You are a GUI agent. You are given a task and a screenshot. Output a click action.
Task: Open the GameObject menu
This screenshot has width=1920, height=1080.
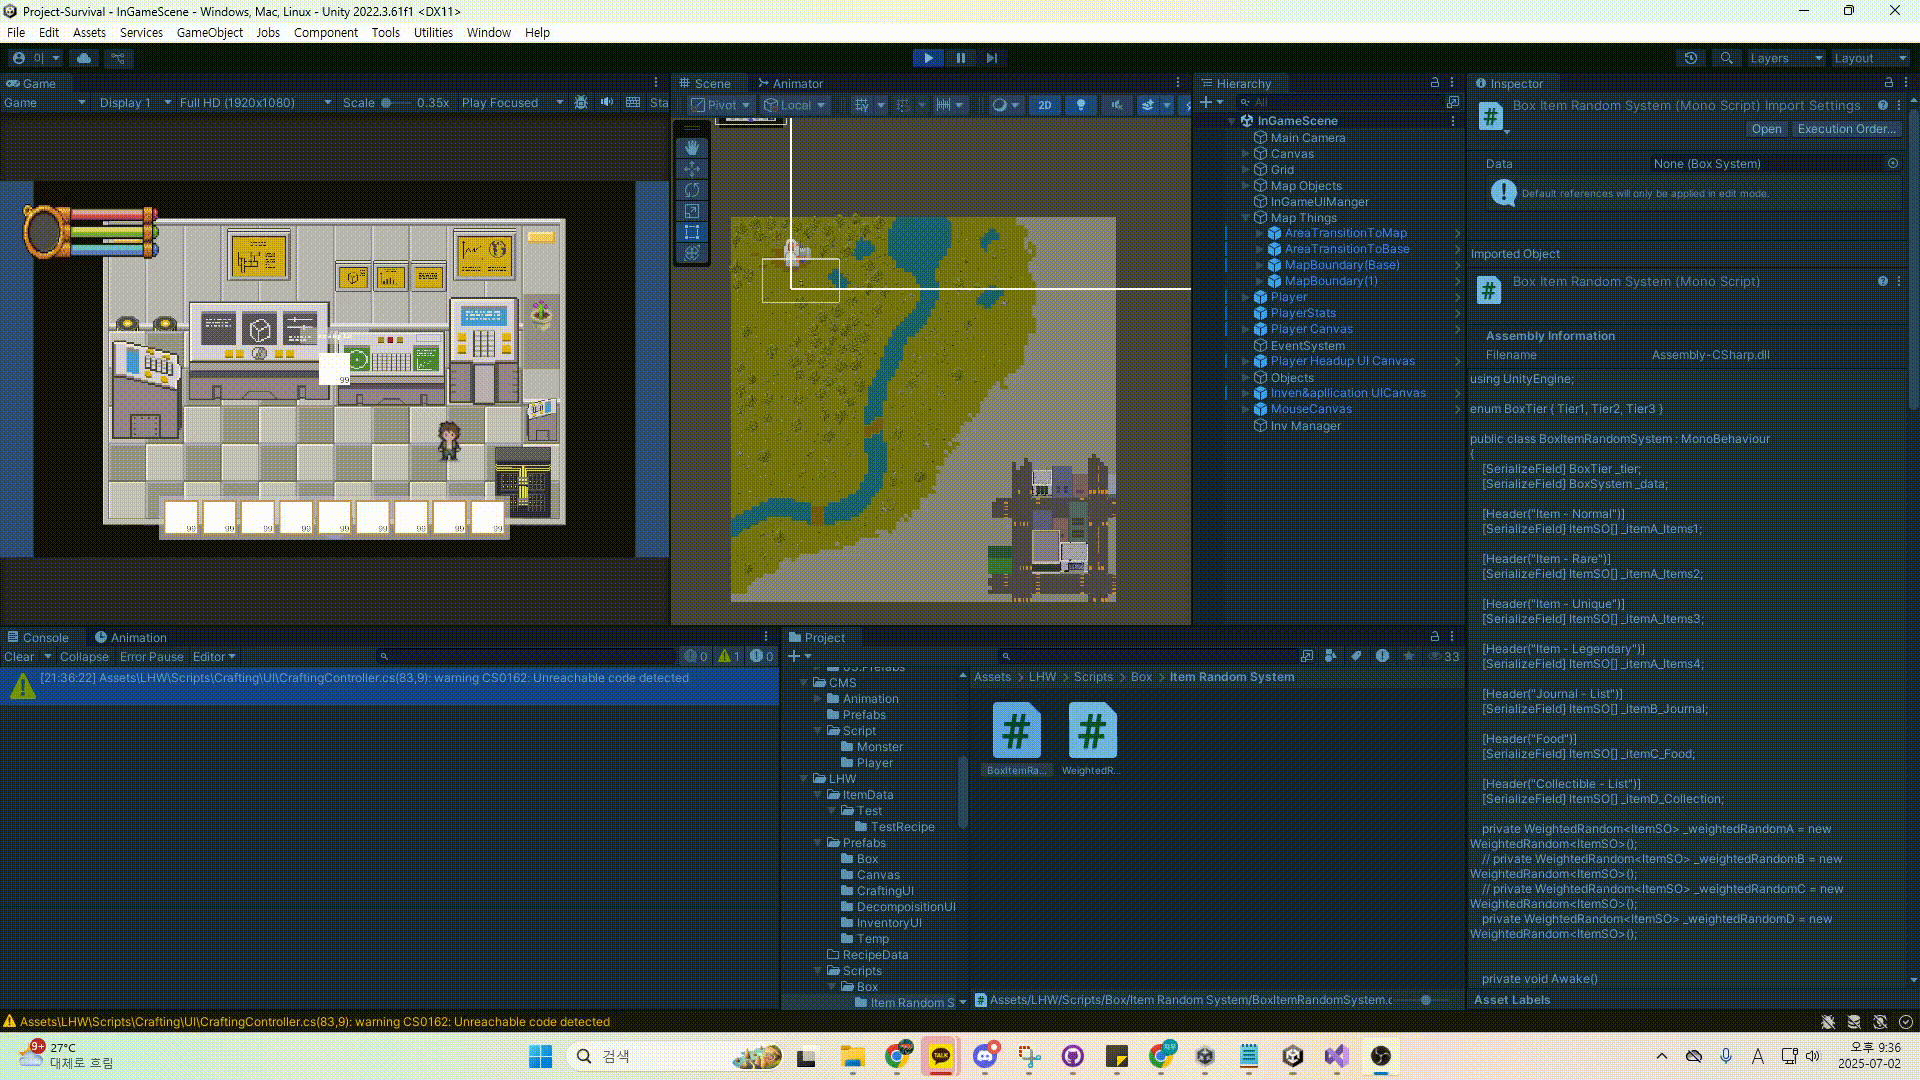coord(209,32)
